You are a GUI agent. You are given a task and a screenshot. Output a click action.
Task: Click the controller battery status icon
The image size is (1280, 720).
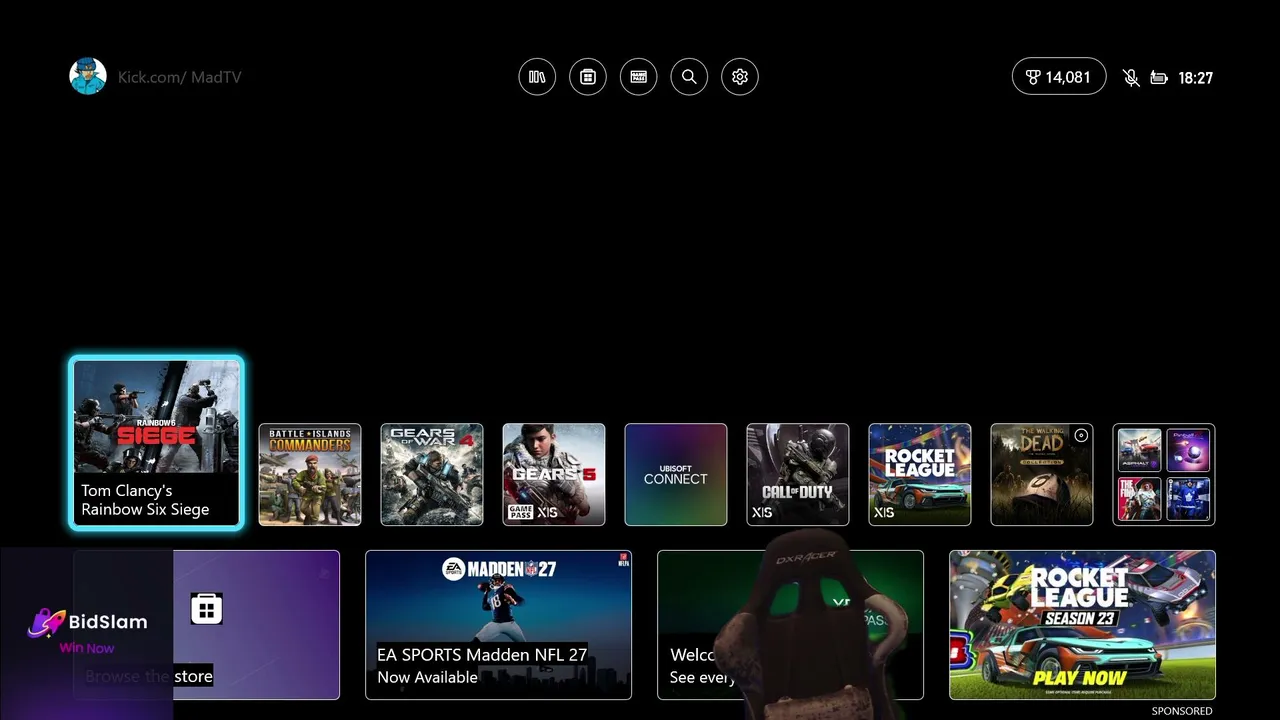coord(1159,78)
